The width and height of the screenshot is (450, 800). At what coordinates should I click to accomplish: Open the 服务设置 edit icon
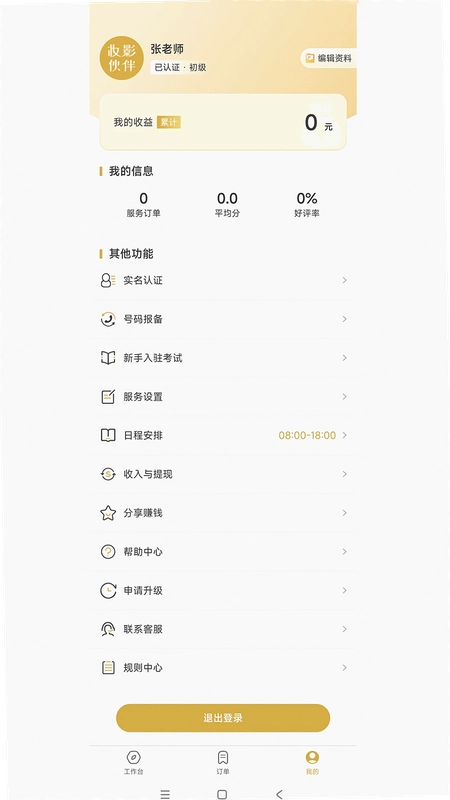pyautogui.click(x=108, y=396)
